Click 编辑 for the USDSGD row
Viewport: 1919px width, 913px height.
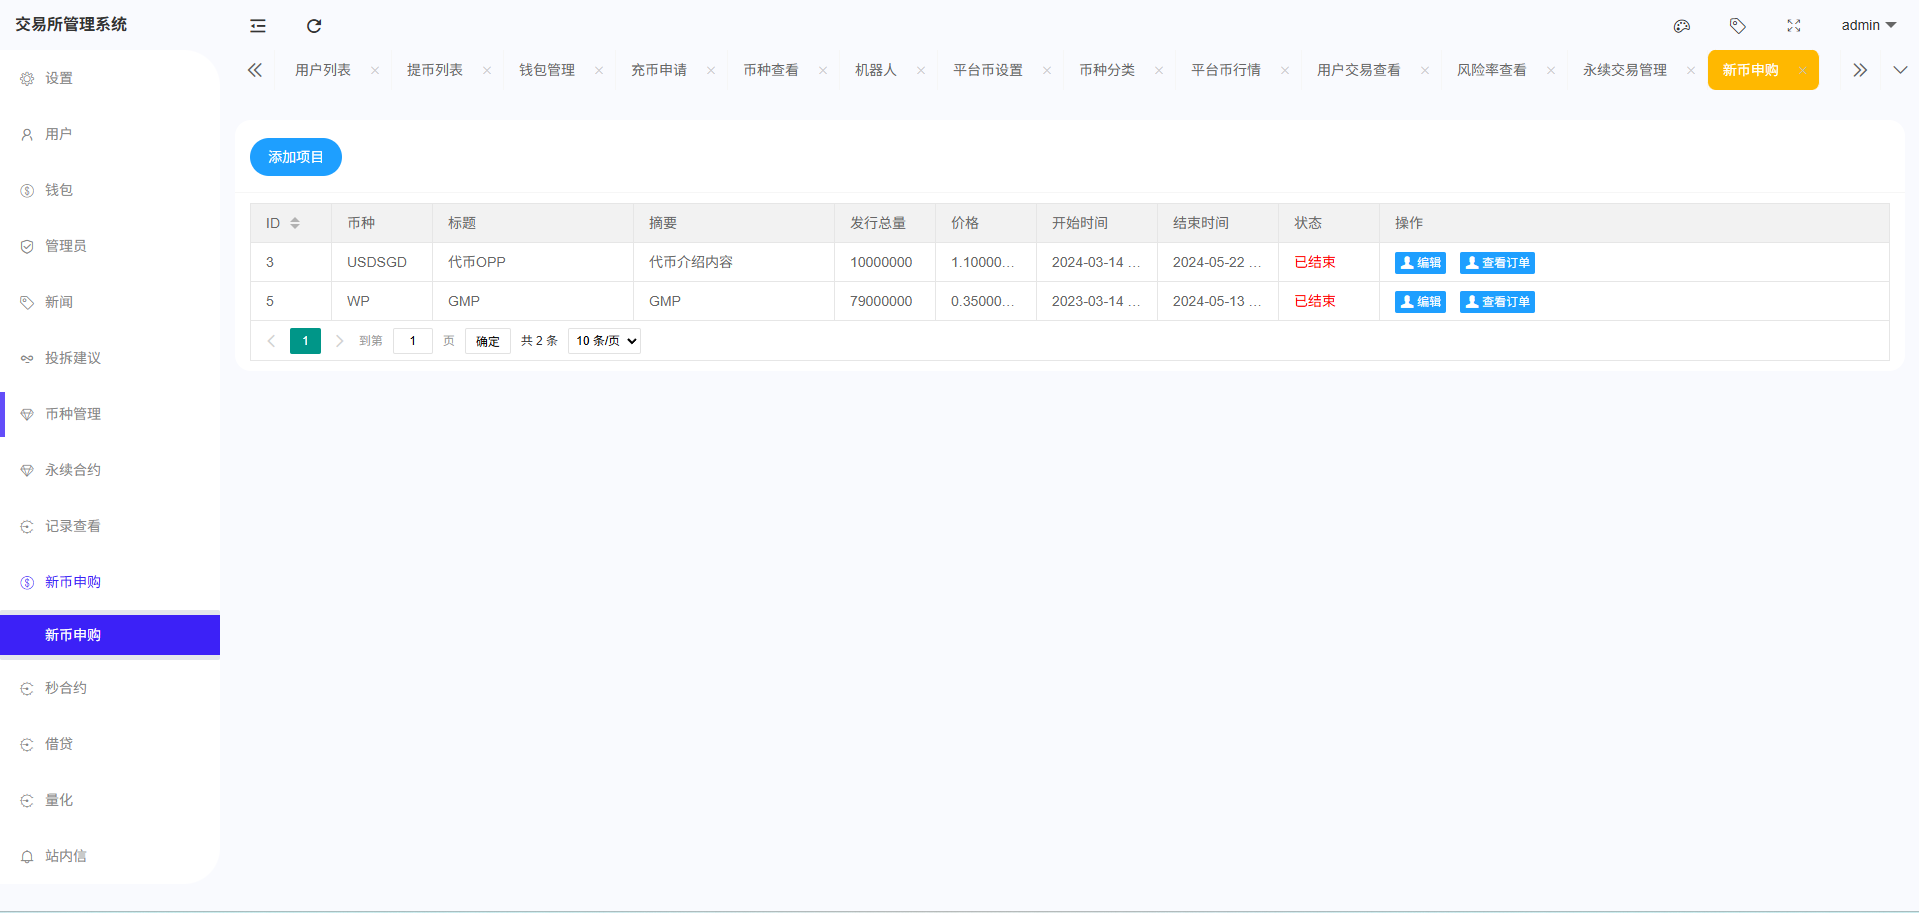(1420, 263)
